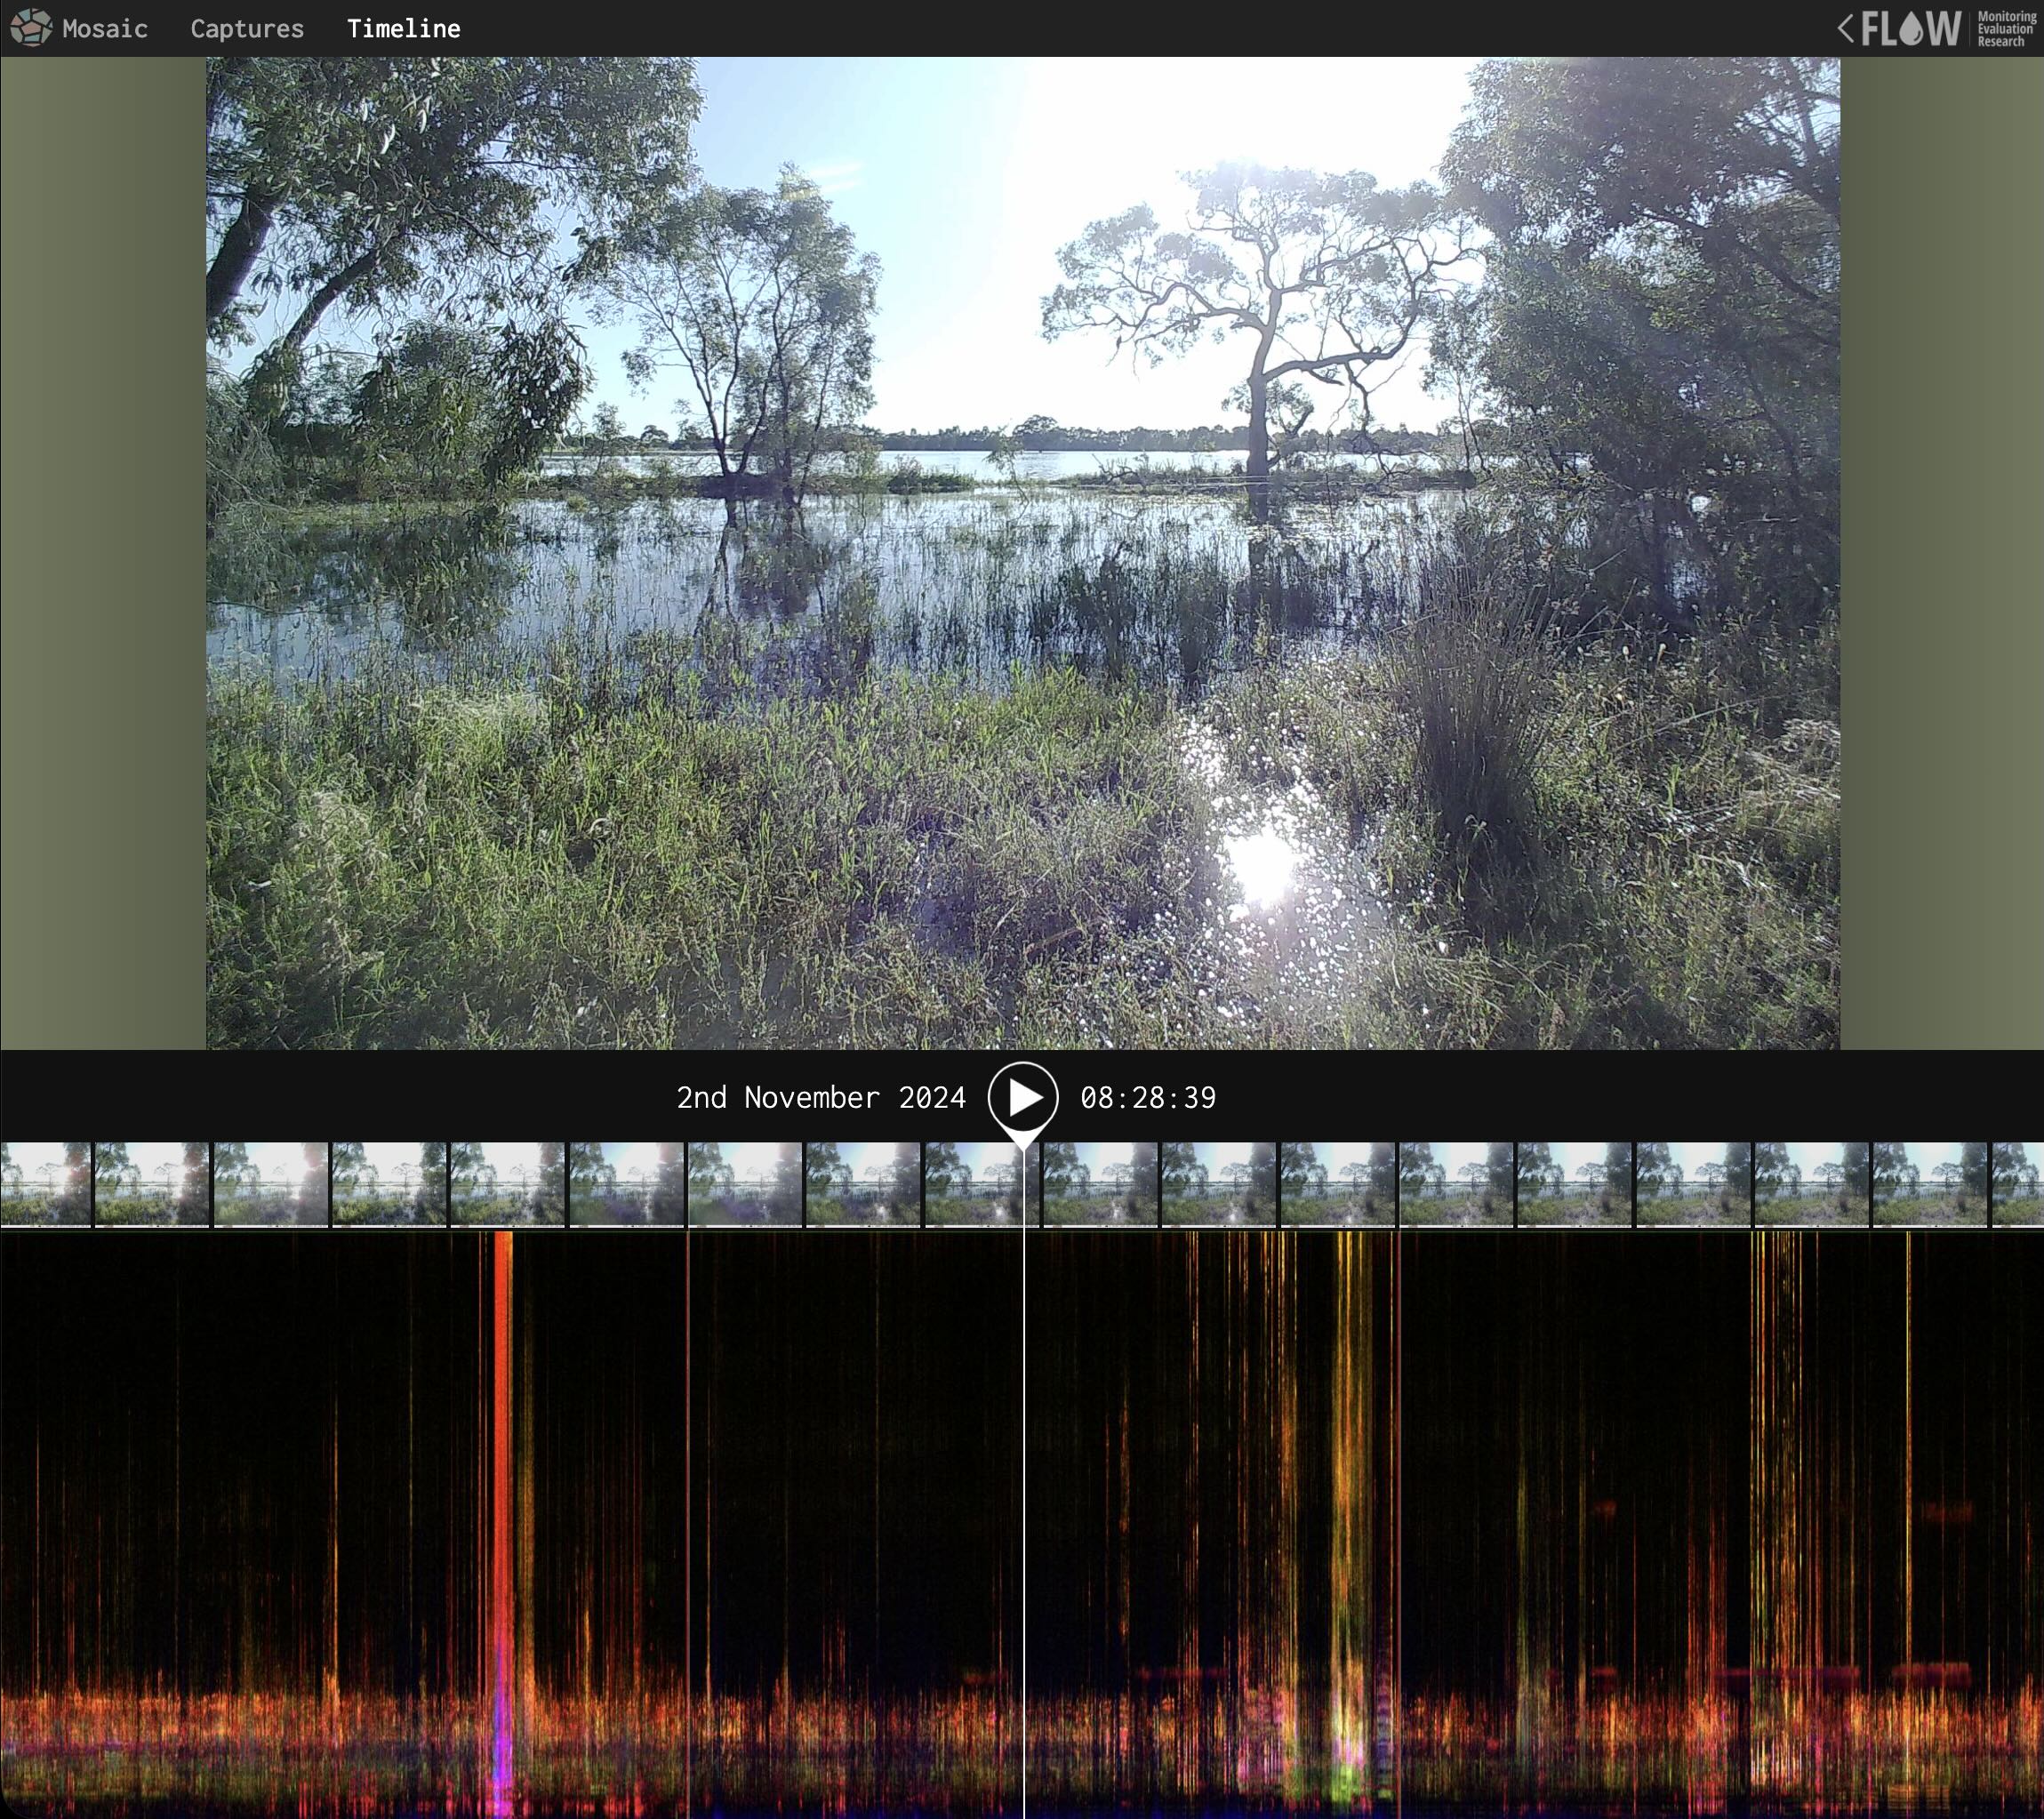Open the FLOW logo link

1911,28
